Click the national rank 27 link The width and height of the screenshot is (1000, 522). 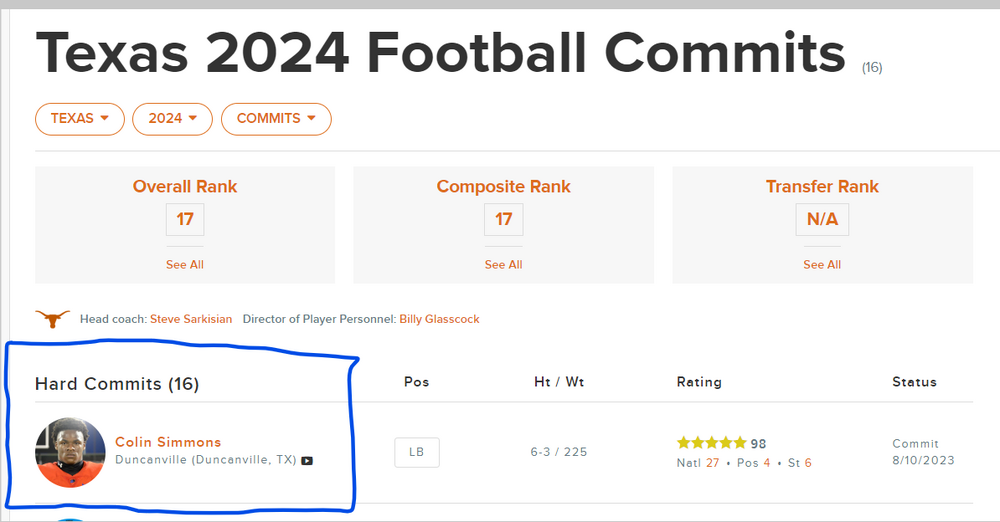tap(712, 462)
